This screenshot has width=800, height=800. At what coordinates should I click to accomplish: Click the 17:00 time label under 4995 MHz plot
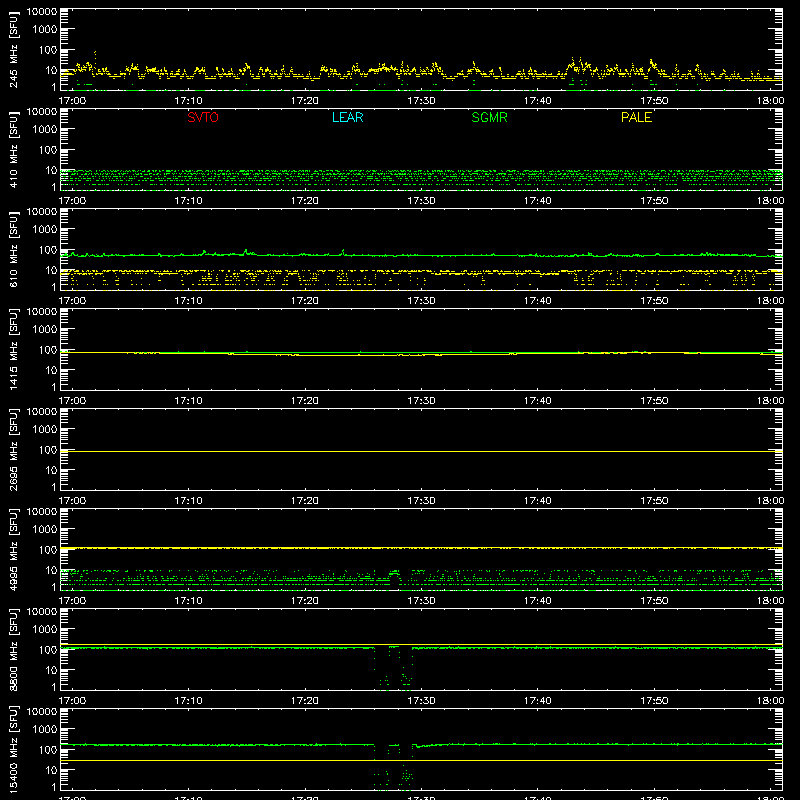pyautogui.click(x=72, y=601)
